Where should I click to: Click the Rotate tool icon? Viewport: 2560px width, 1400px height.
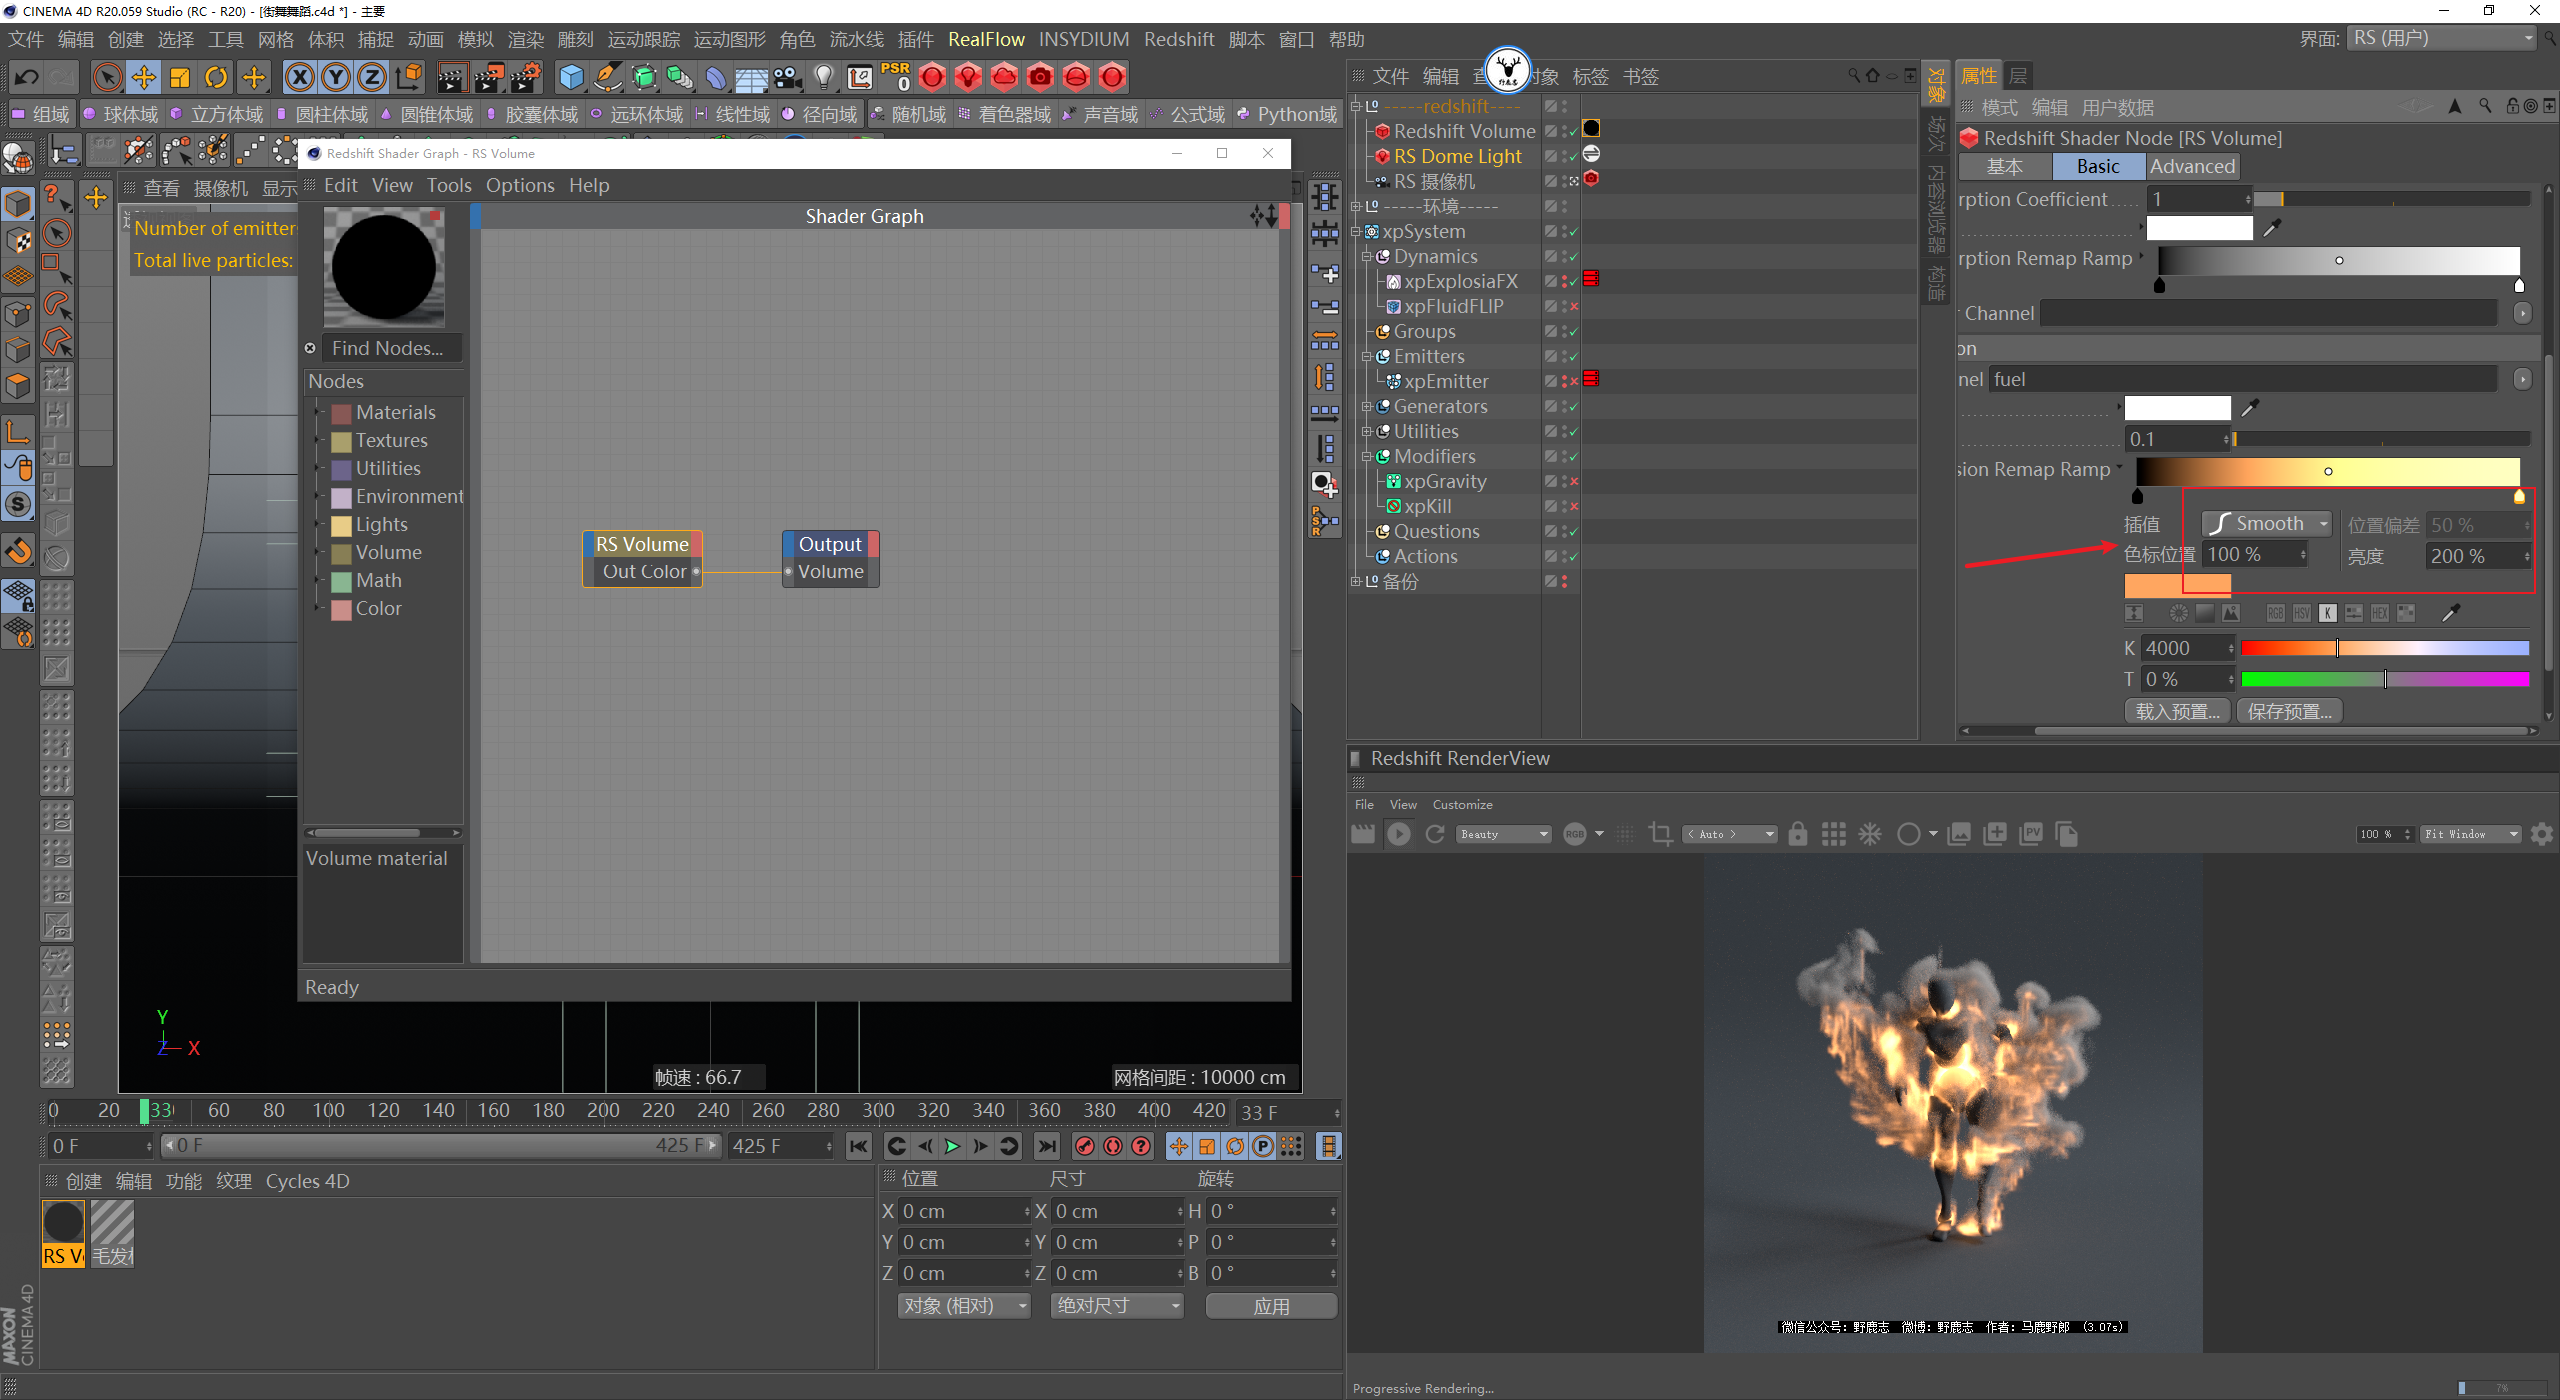point(216,77)
